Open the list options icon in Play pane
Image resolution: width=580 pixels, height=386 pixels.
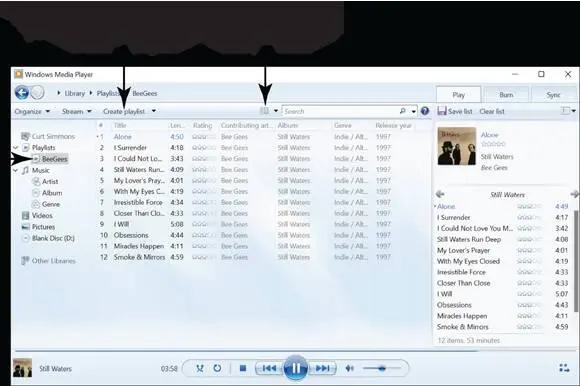point(565,111)
